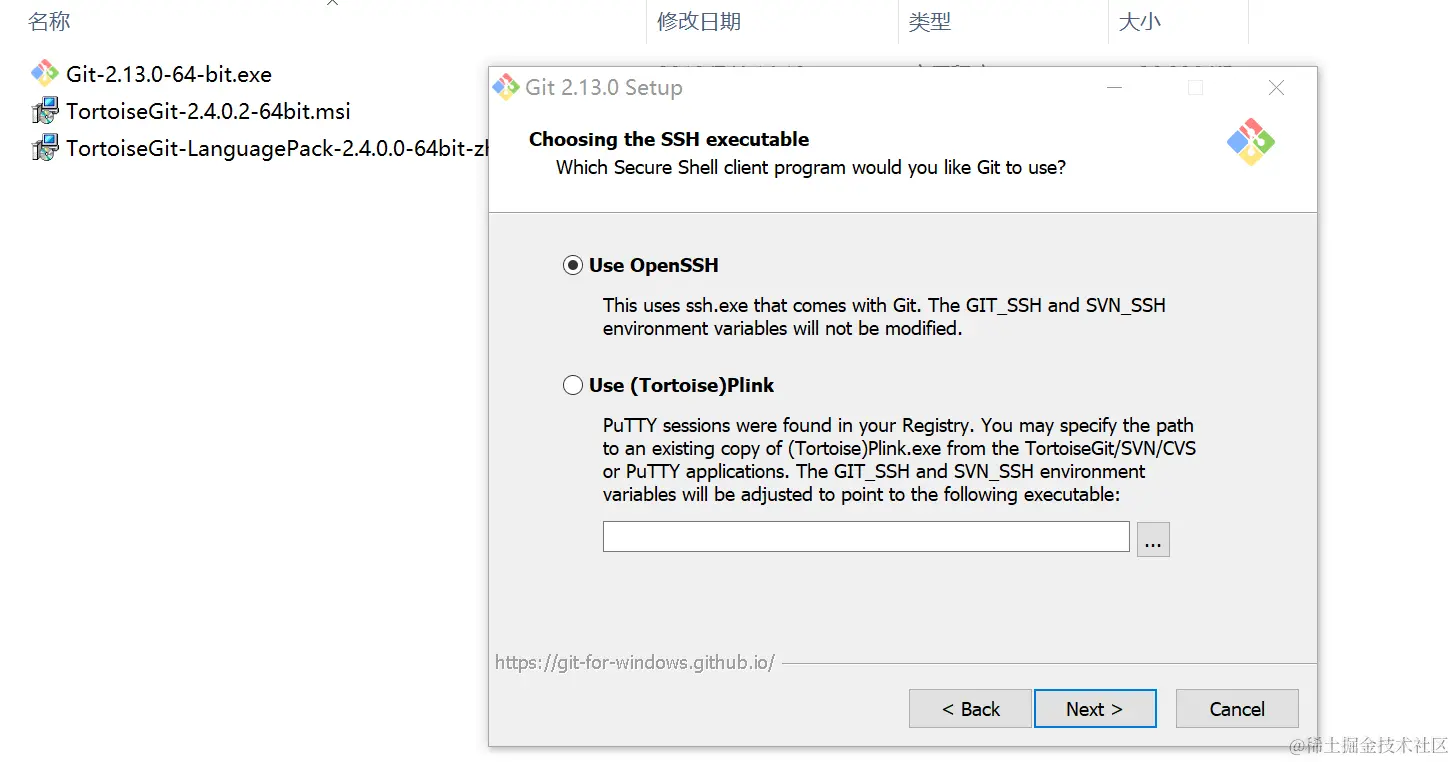Click the sort chevron above the column headers
1455x762 pixels.
pyautogui.click(x=332, y=3)
